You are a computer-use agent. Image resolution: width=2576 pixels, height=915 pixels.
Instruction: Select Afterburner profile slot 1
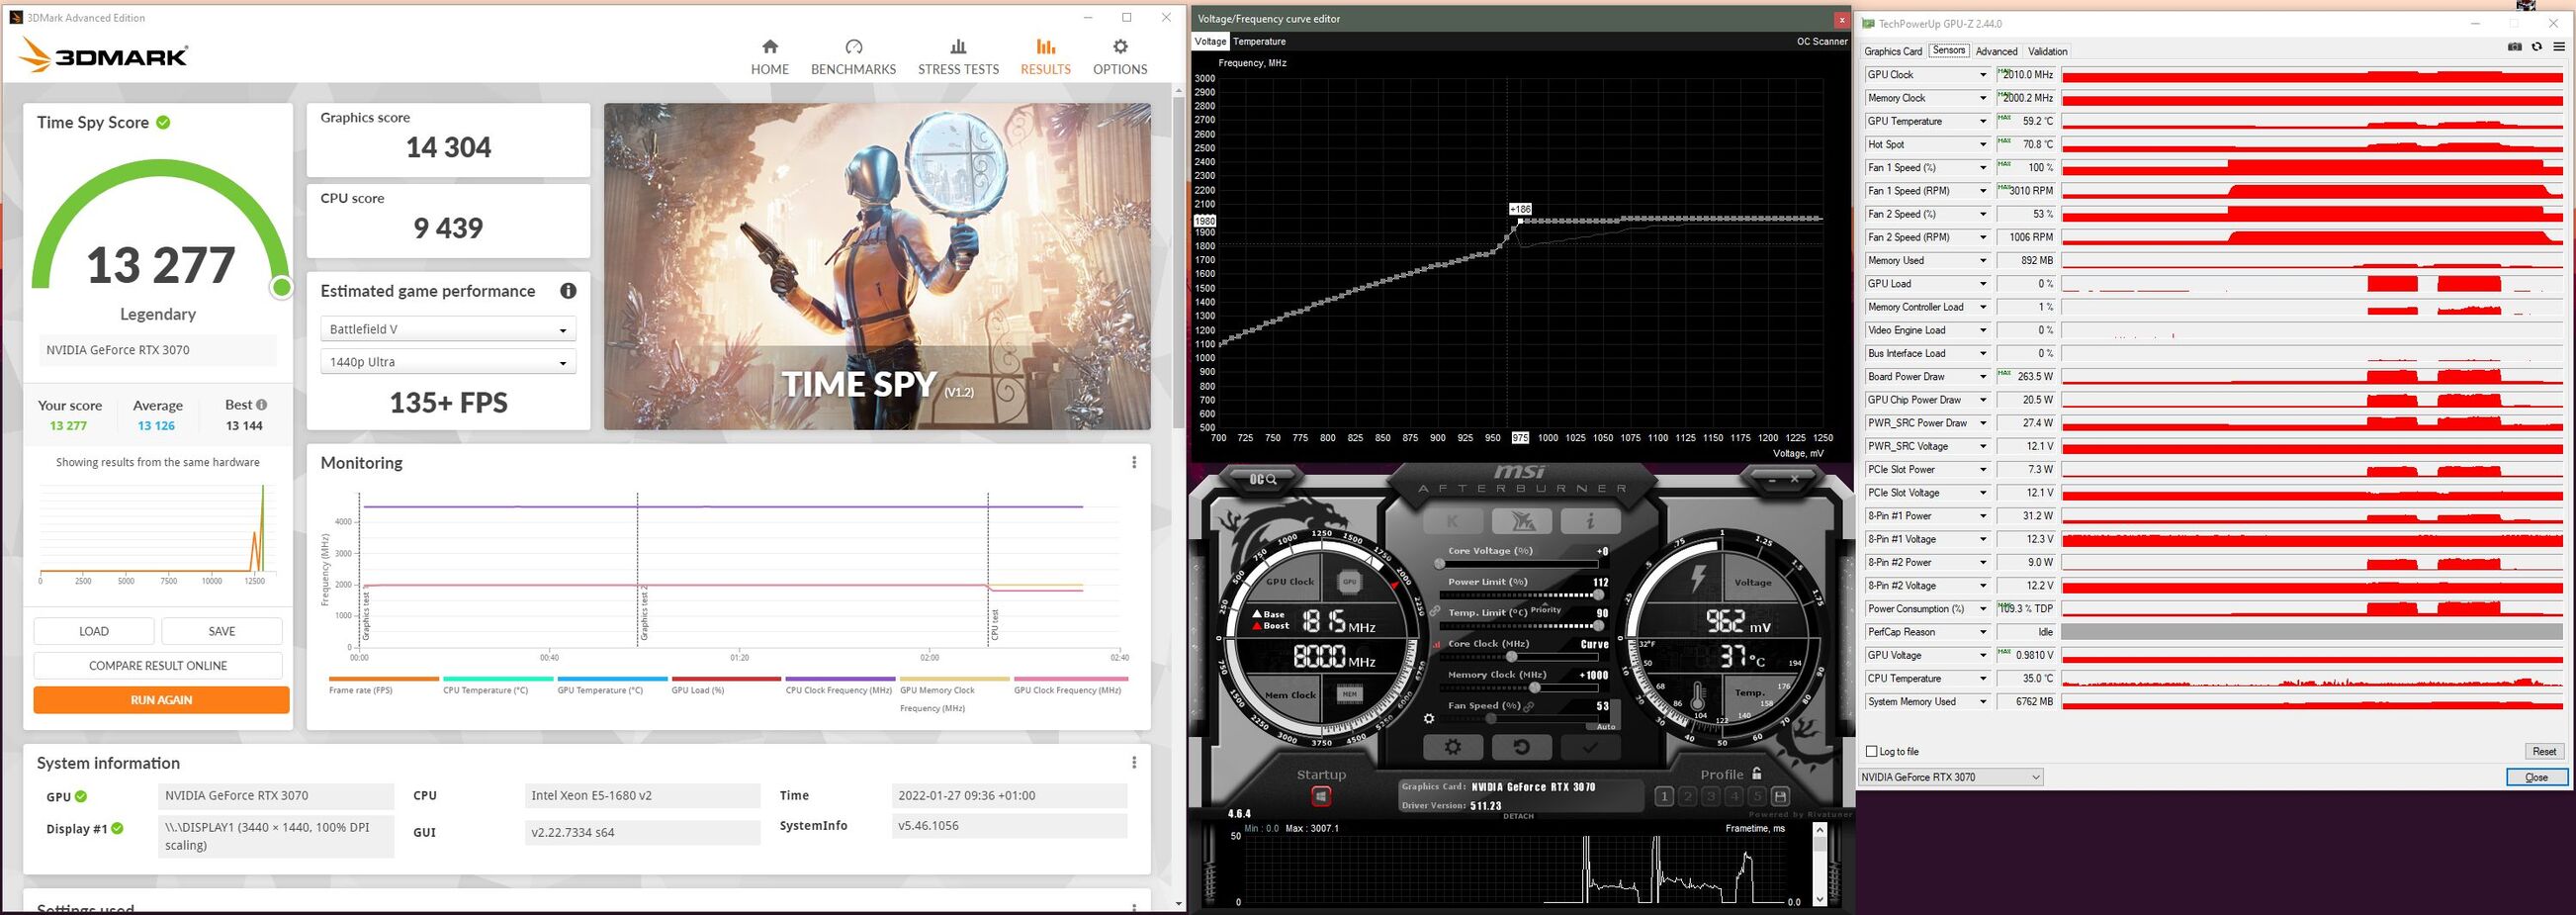point(1664,796)
